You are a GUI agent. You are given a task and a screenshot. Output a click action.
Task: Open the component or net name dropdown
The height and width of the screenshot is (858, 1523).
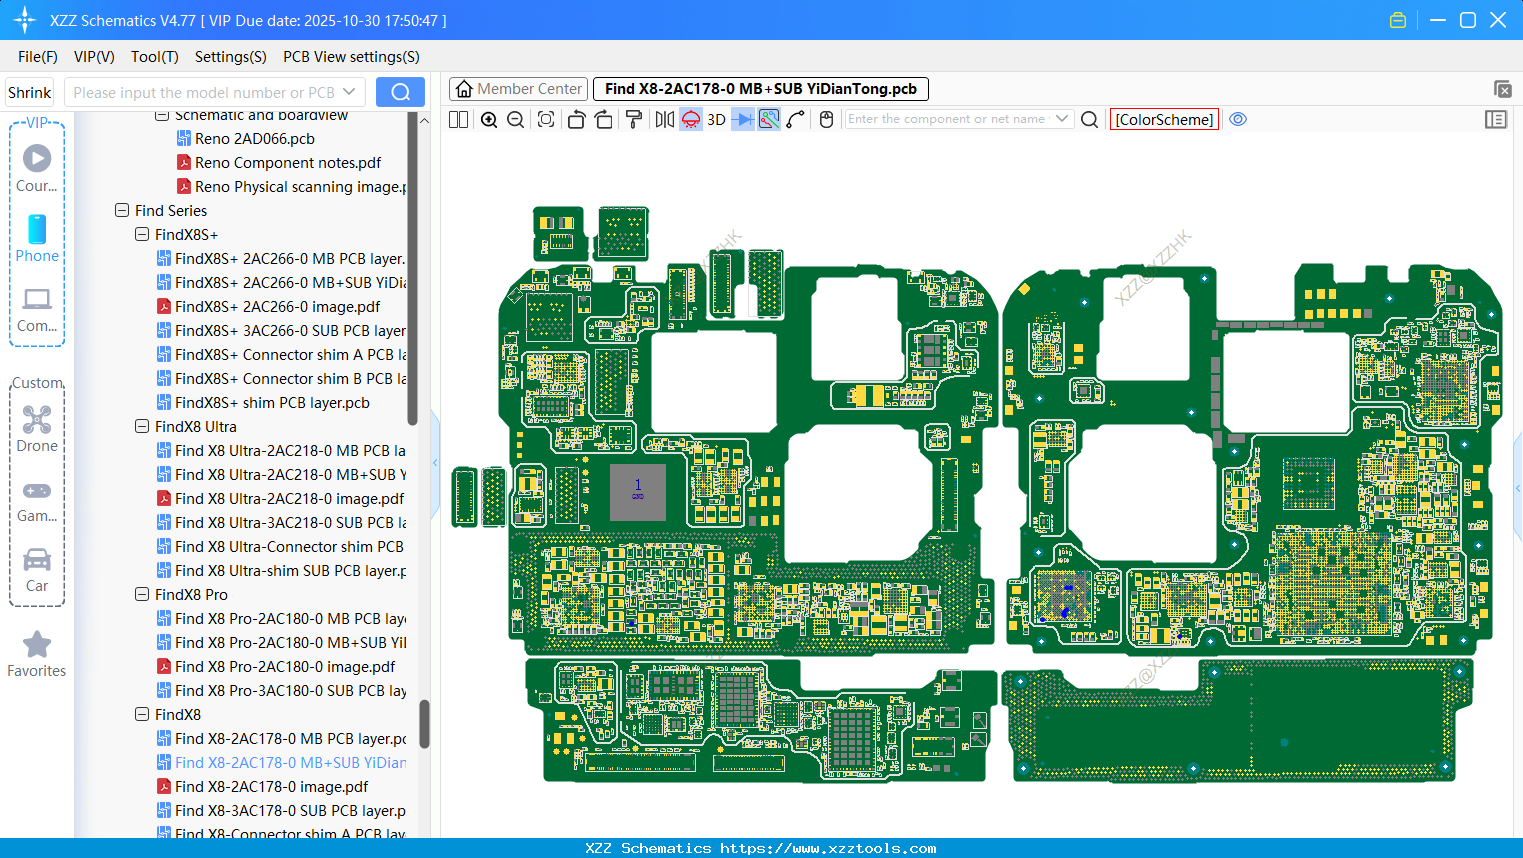[1062, 119]
